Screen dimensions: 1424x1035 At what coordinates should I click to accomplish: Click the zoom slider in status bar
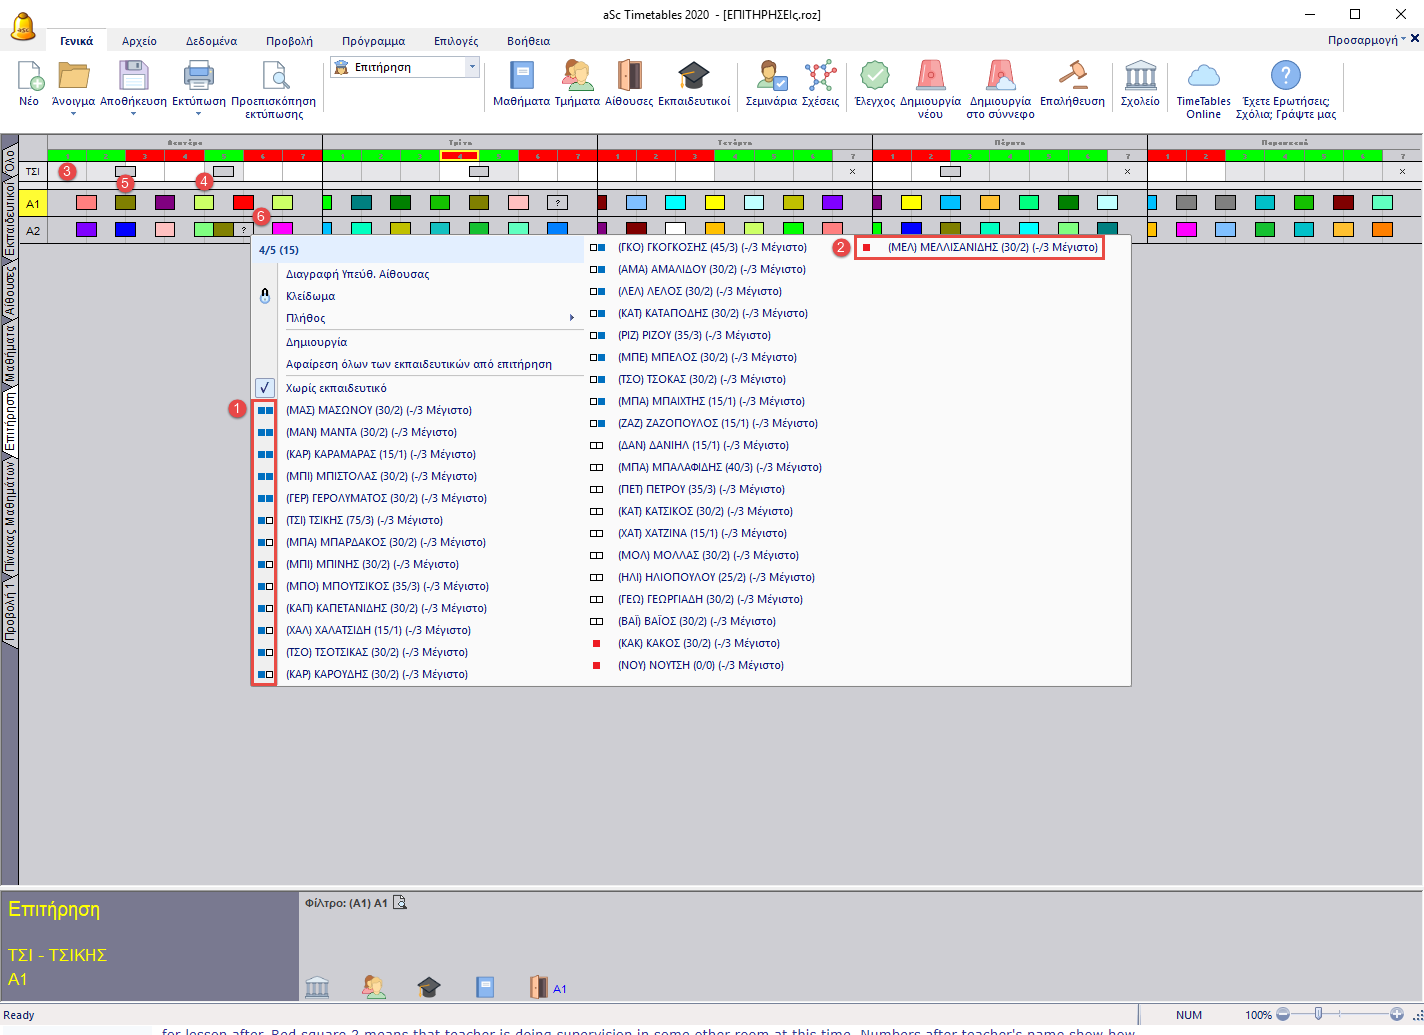coord(1318,1014)
